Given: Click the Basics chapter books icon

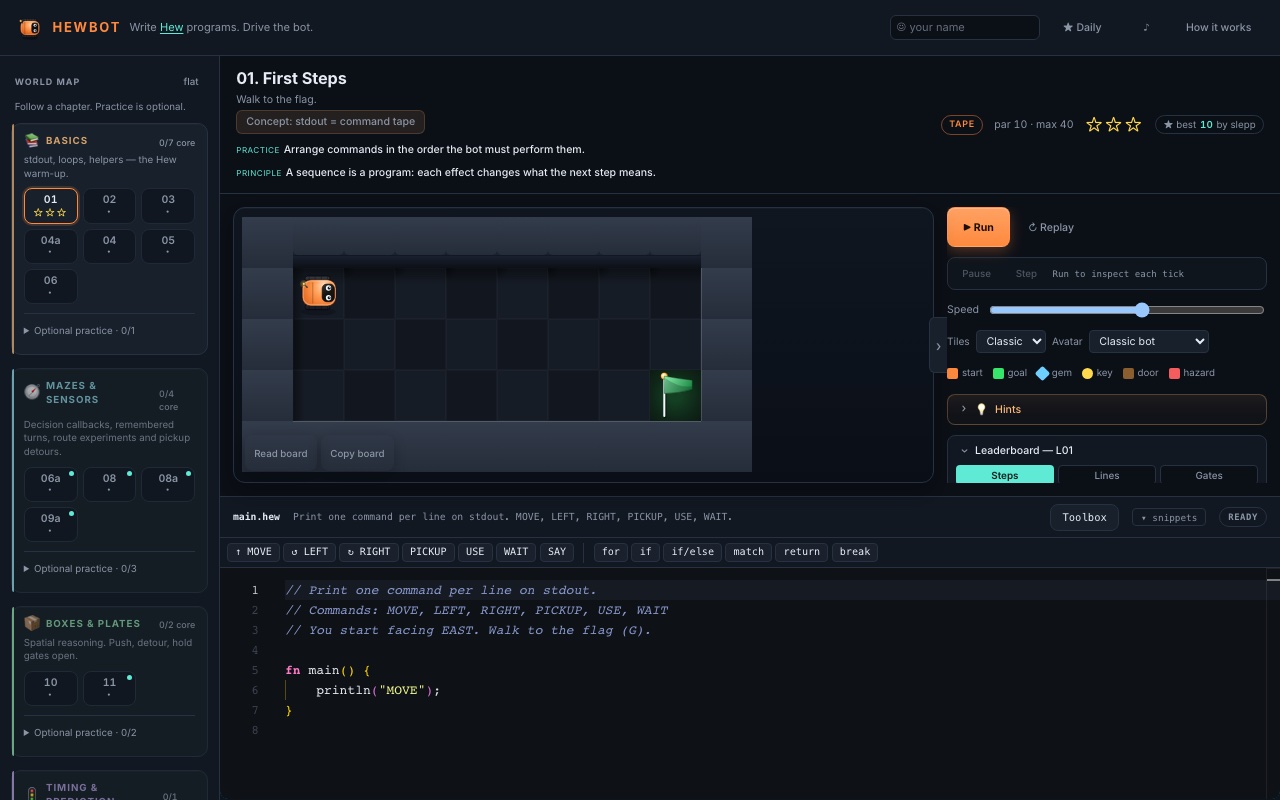Looking at the screenshot, I should pyautogui.click(x=32, y=140).
